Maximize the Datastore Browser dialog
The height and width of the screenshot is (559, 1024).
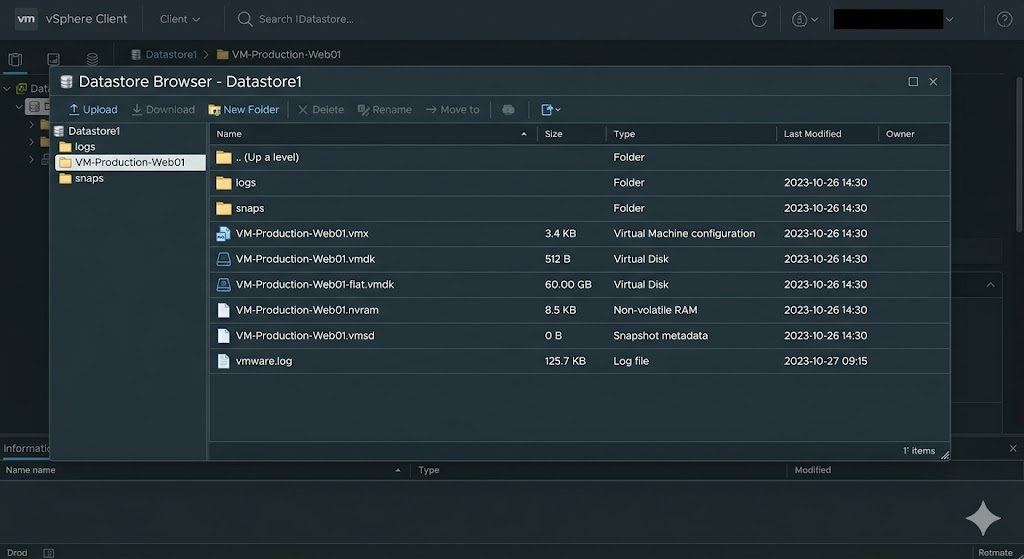point(913,82)
